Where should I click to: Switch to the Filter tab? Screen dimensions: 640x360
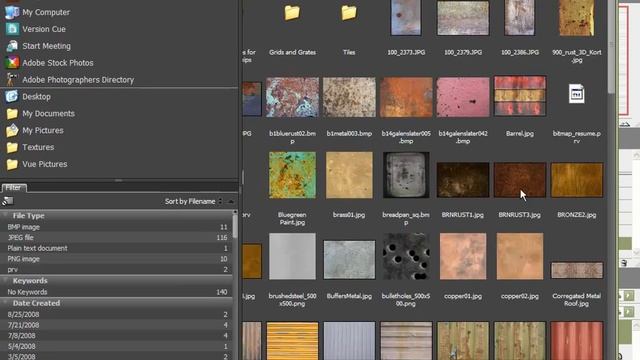(x=13, y=187)
